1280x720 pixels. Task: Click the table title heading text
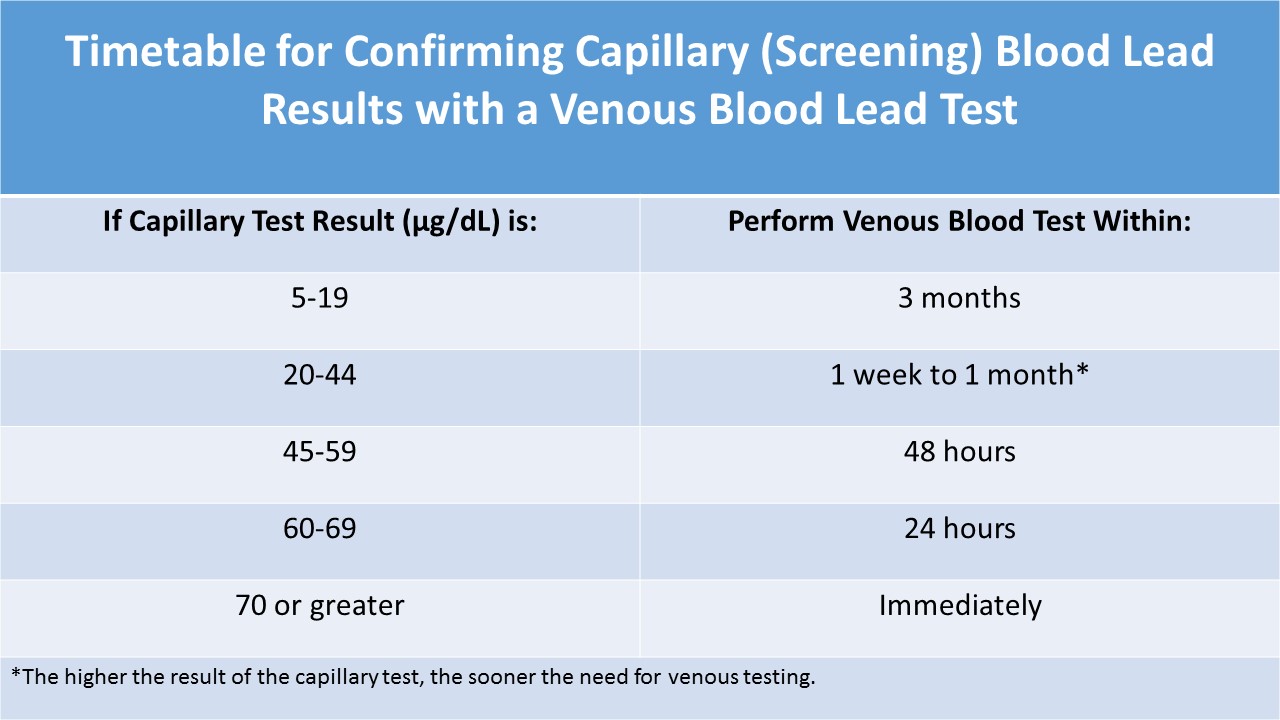coord(640,80)
